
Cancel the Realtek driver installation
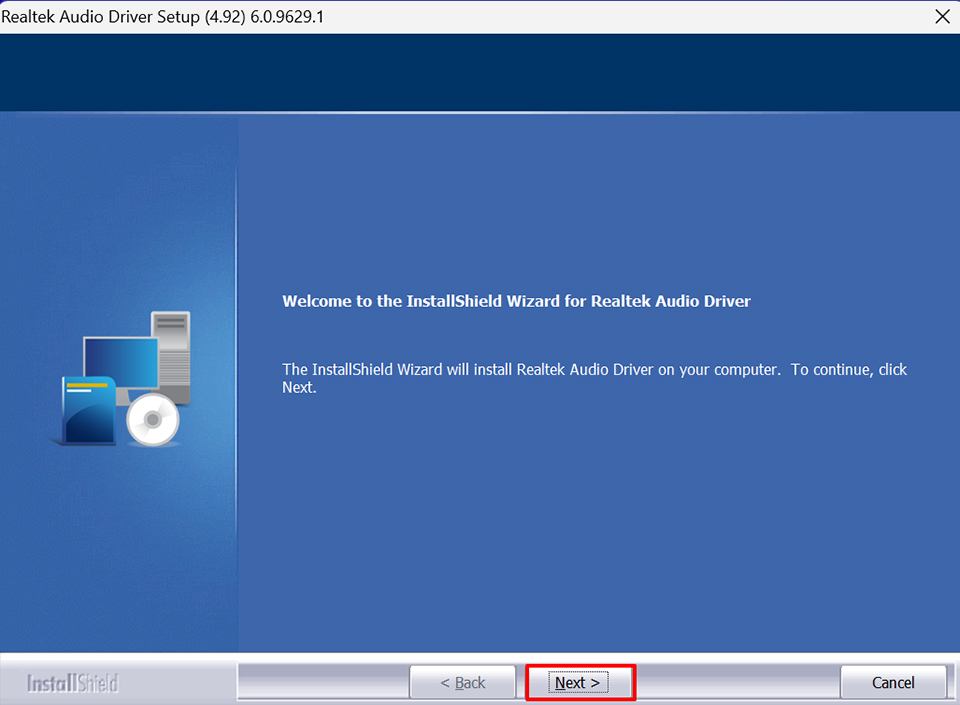[893, 682]
